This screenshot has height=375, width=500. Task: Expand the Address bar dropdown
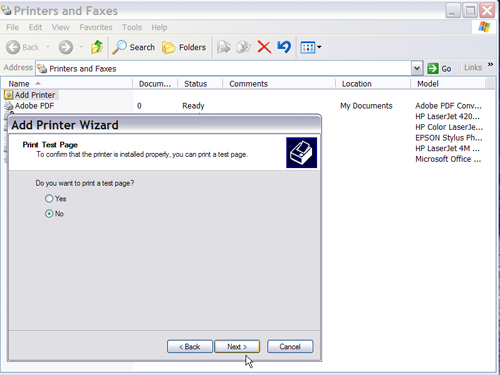pyautogui.click(x=417, y=68)
